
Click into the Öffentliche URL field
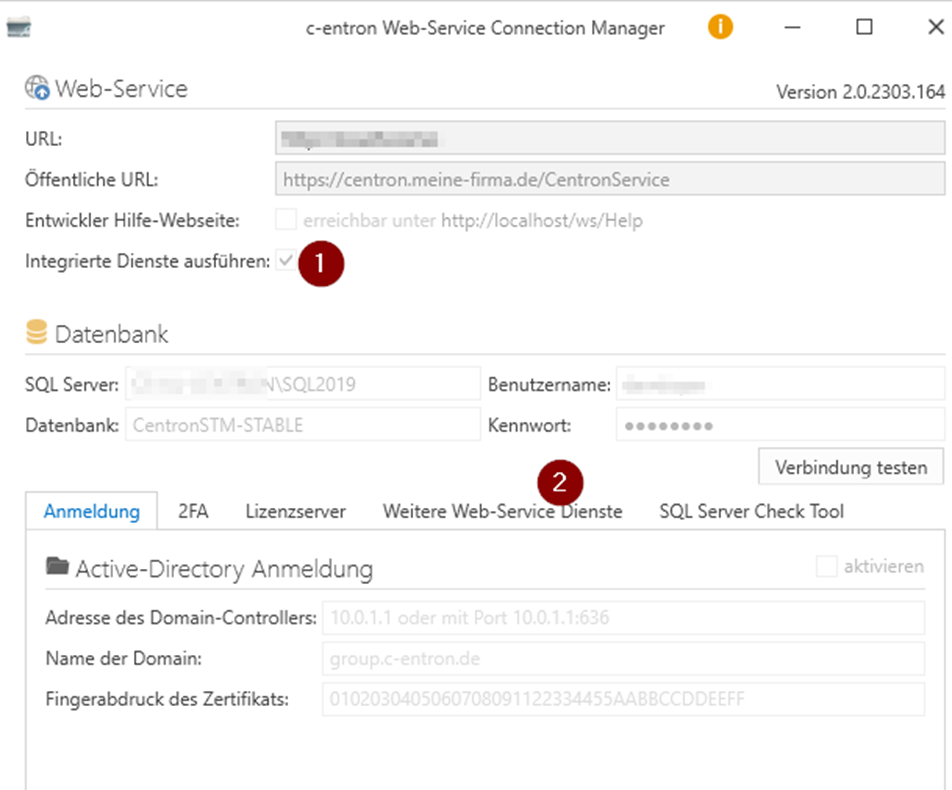609,180
